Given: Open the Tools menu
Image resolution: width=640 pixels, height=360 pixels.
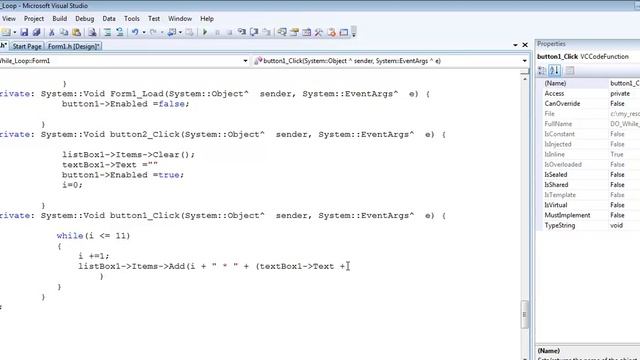Looking at the screenshot, I should tap(132, 19).
